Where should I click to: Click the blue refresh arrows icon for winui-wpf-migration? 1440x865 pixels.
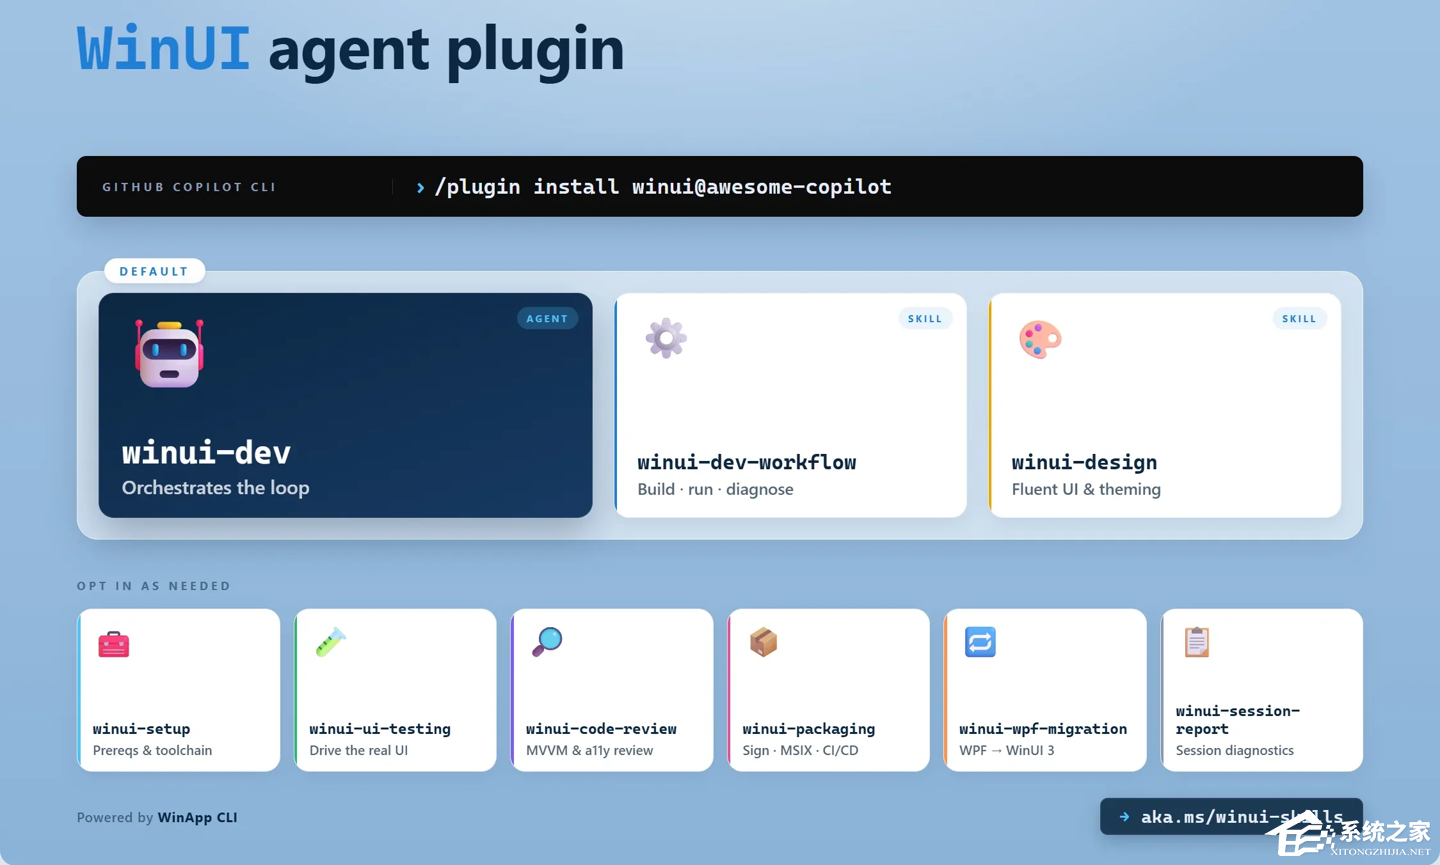[980, 642]
